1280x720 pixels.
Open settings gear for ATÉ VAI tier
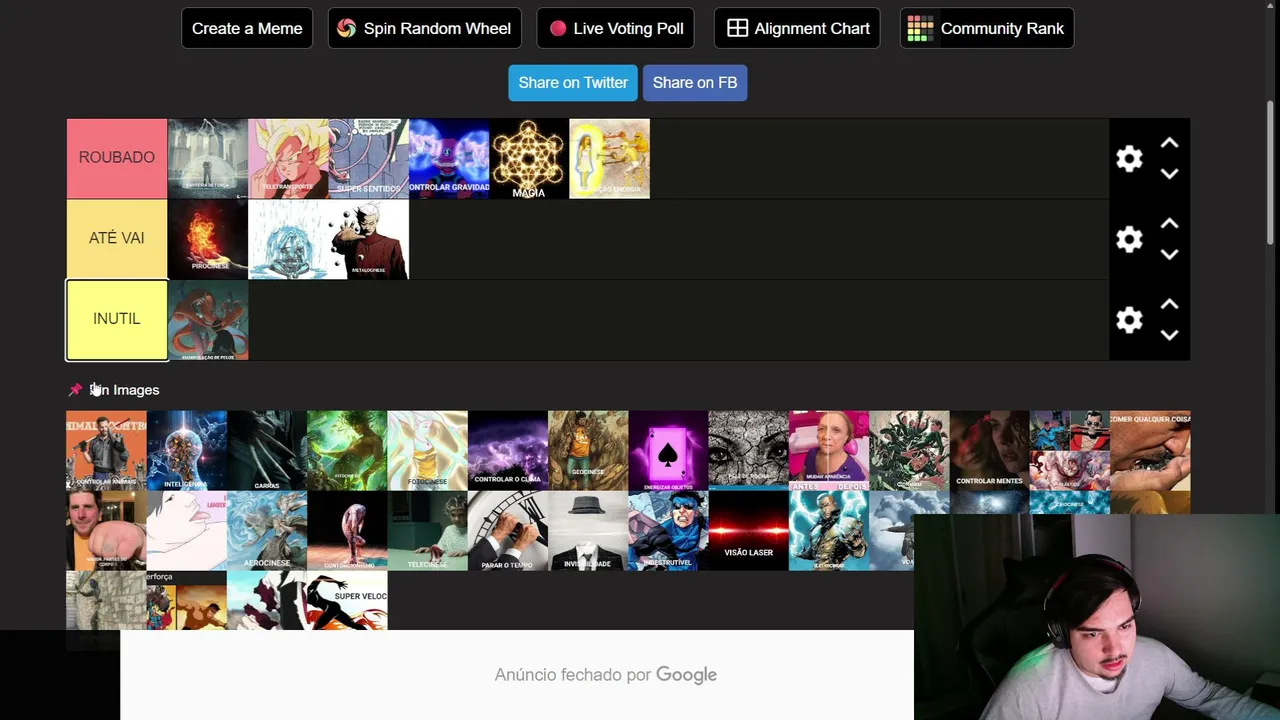coord(1129,239)
